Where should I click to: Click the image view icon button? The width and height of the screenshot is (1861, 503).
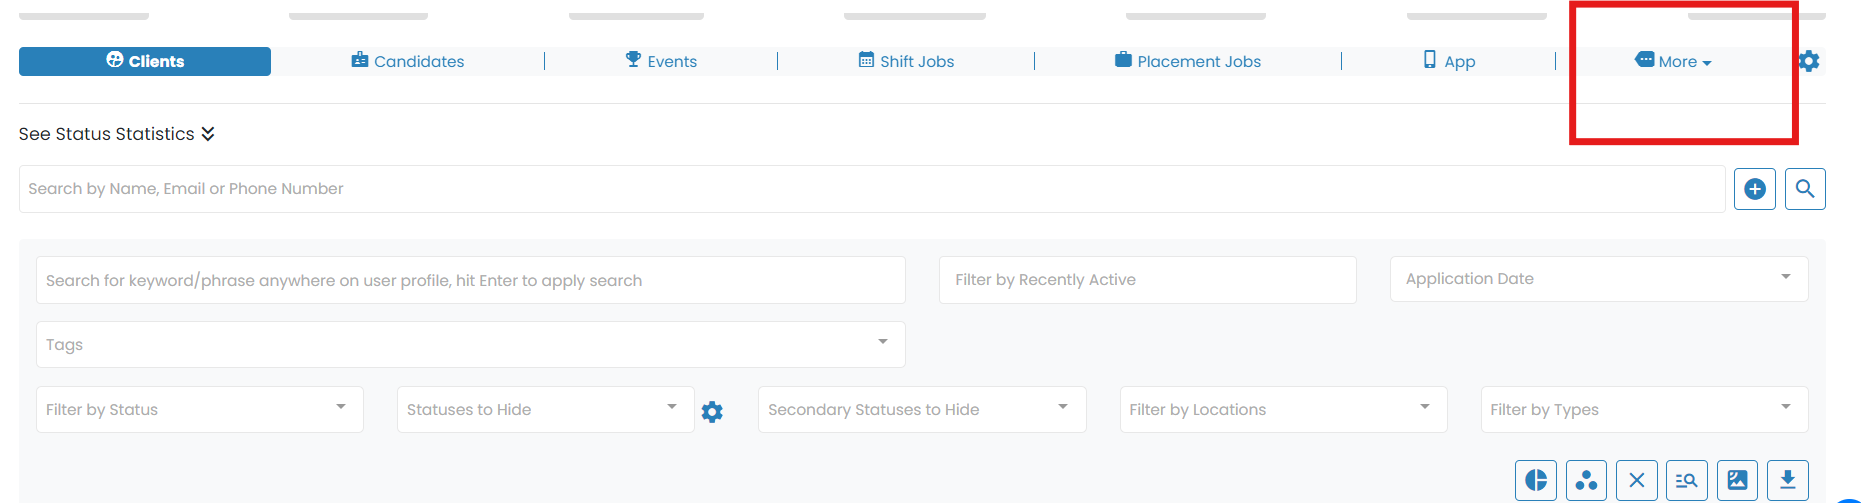1738,480
